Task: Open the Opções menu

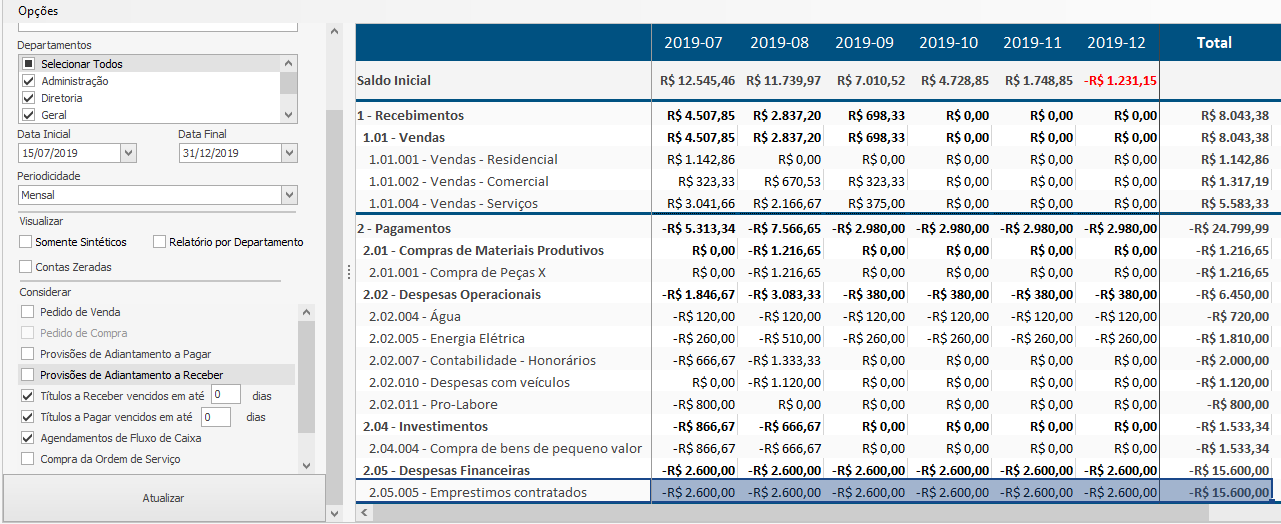Action: [x=38, y=11]
